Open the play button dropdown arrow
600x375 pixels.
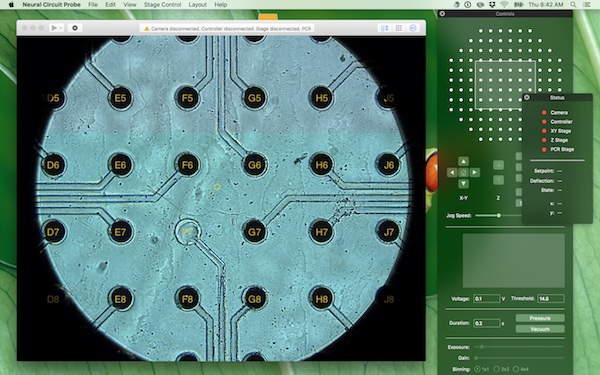(x=60, y=28)
